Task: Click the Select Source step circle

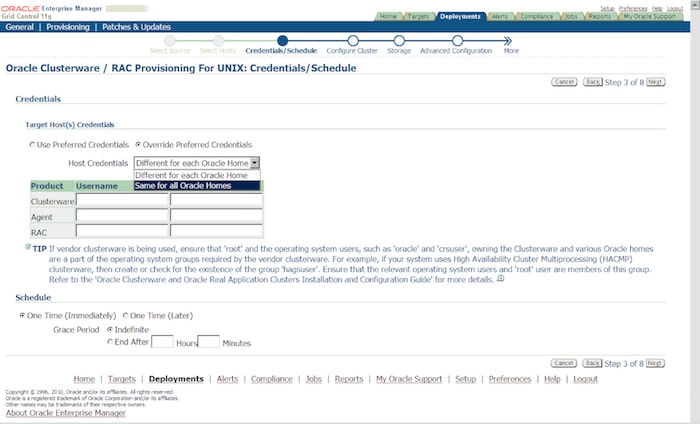Action: coord(170,41)
